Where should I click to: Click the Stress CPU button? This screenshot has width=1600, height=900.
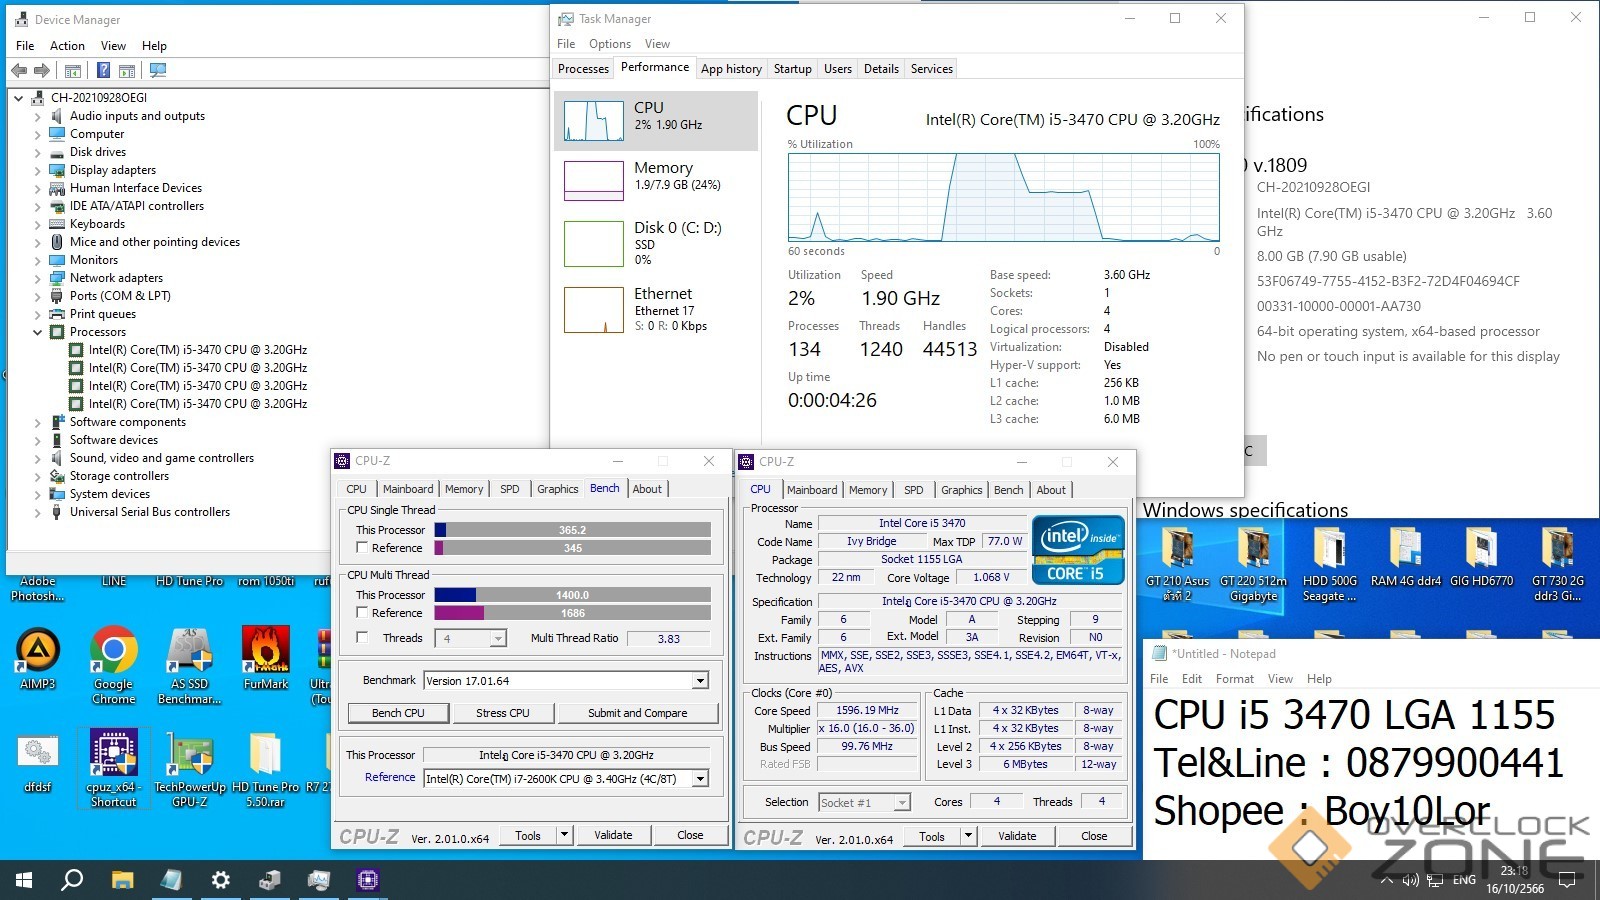click(x=502, y=713)
